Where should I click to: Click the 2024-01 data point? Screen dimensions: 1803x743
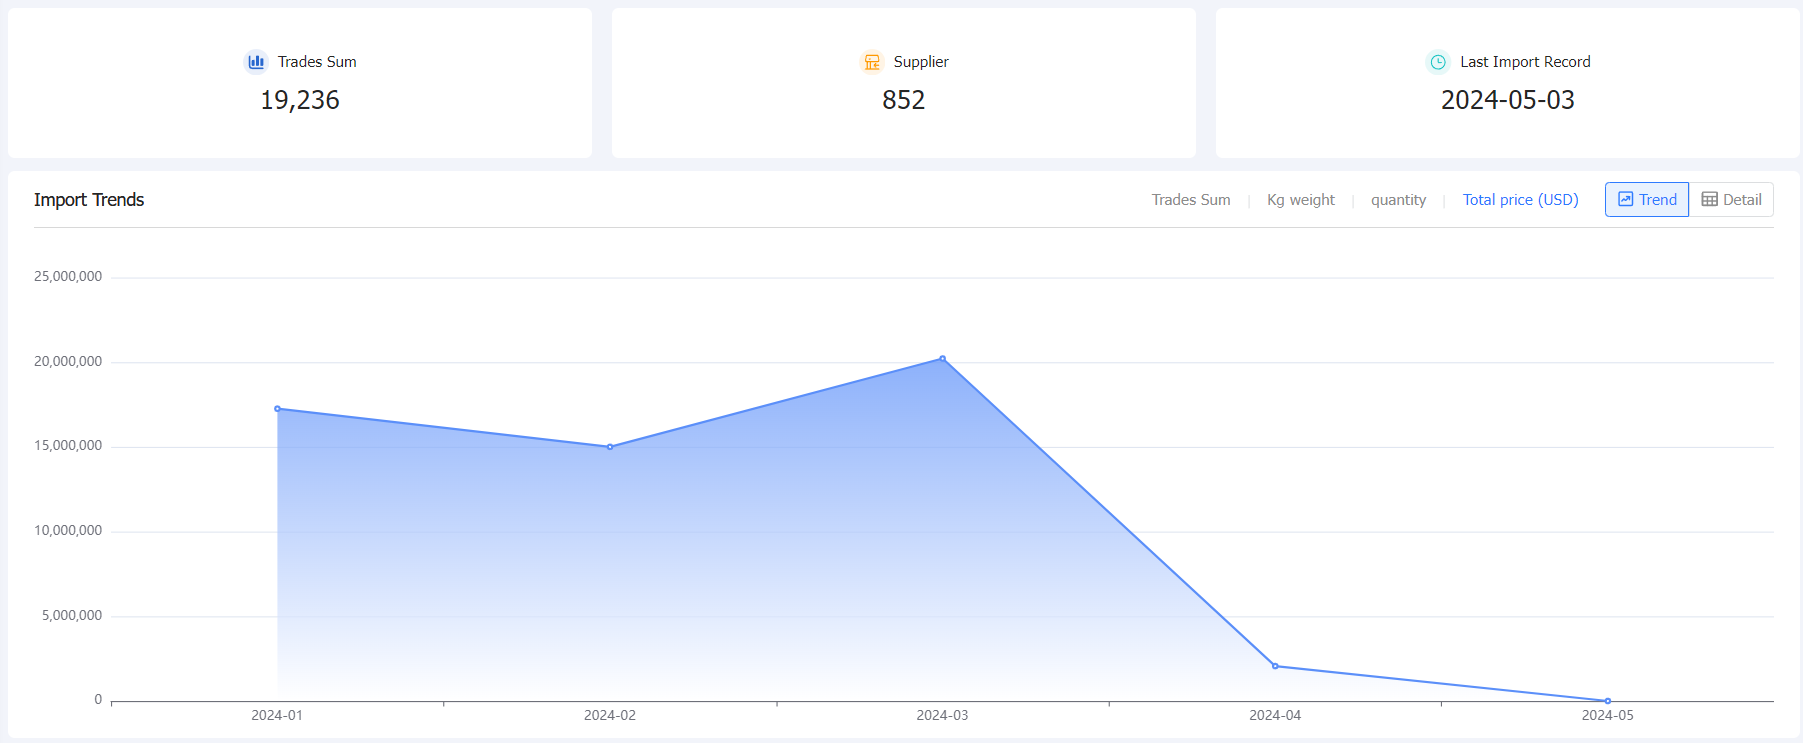pos(277,409)
